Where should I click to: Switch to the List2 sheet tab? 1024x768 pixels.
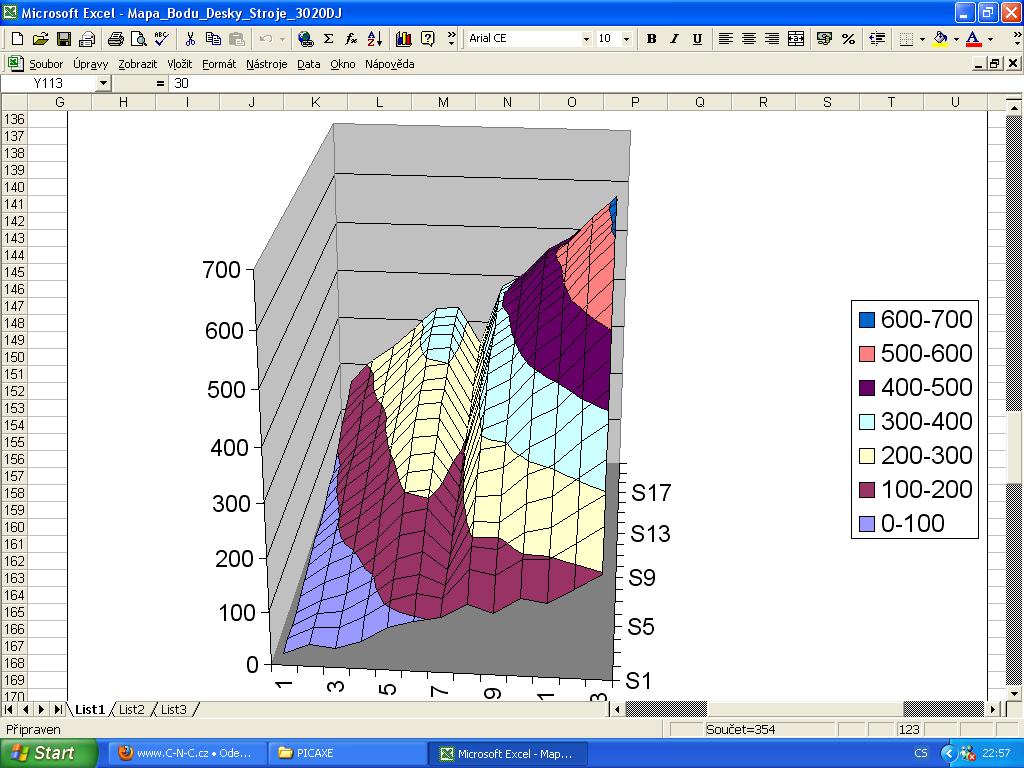pos(132,709)
